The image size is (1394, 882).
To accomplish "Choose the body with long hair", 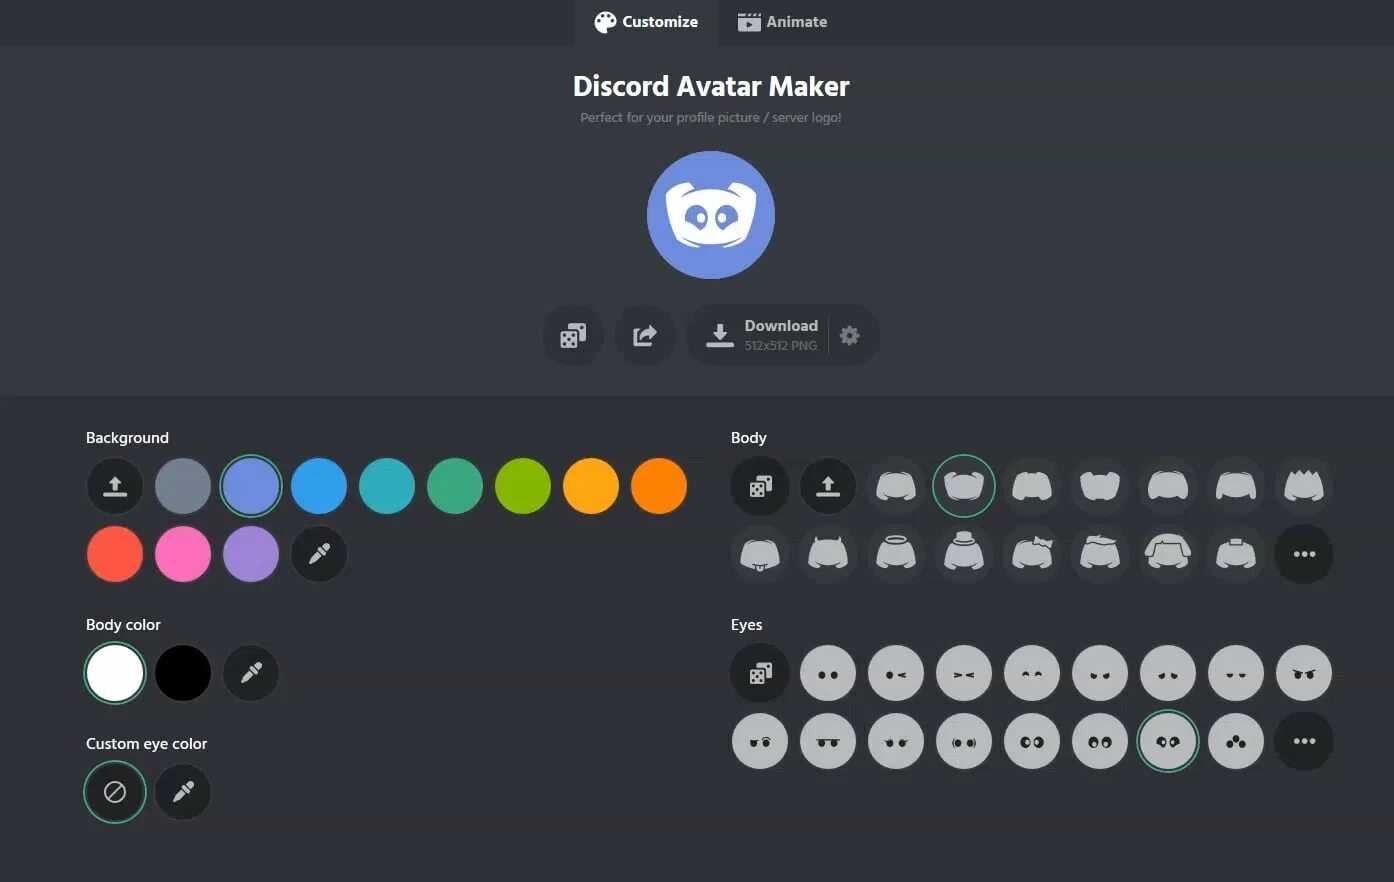I will [1168, 554].
